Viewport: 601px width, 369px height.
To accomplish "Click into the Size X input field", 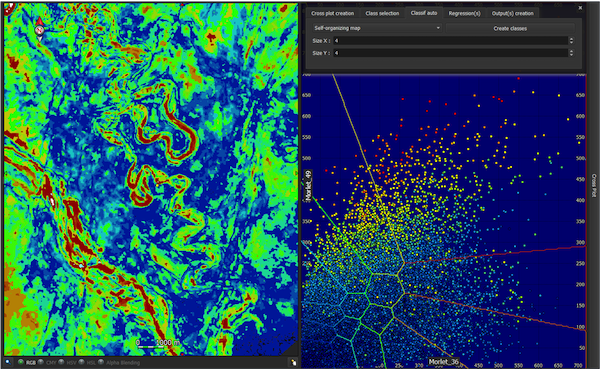I will [451, 41].
